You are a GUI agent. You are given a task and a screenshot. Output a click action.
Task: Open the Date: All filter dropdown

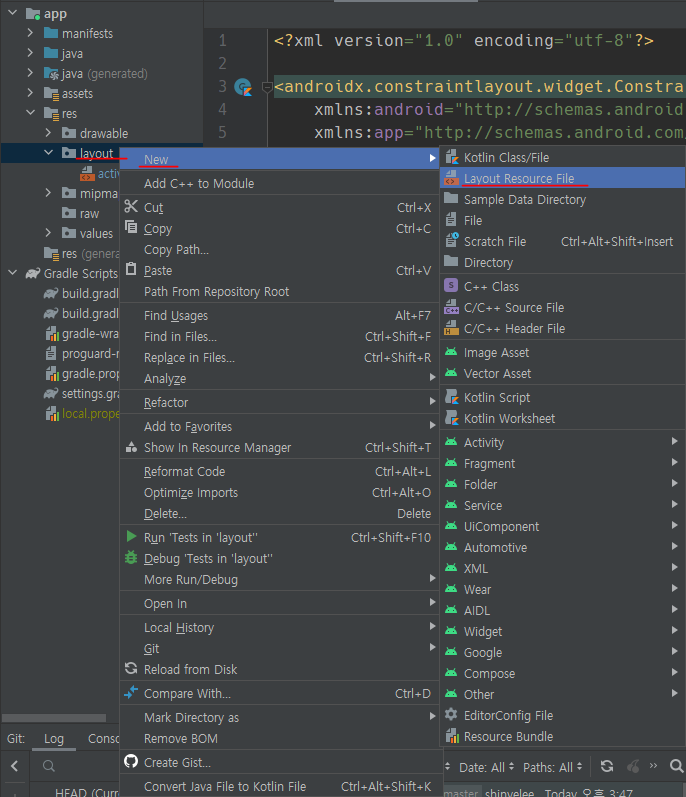[486, 767]
